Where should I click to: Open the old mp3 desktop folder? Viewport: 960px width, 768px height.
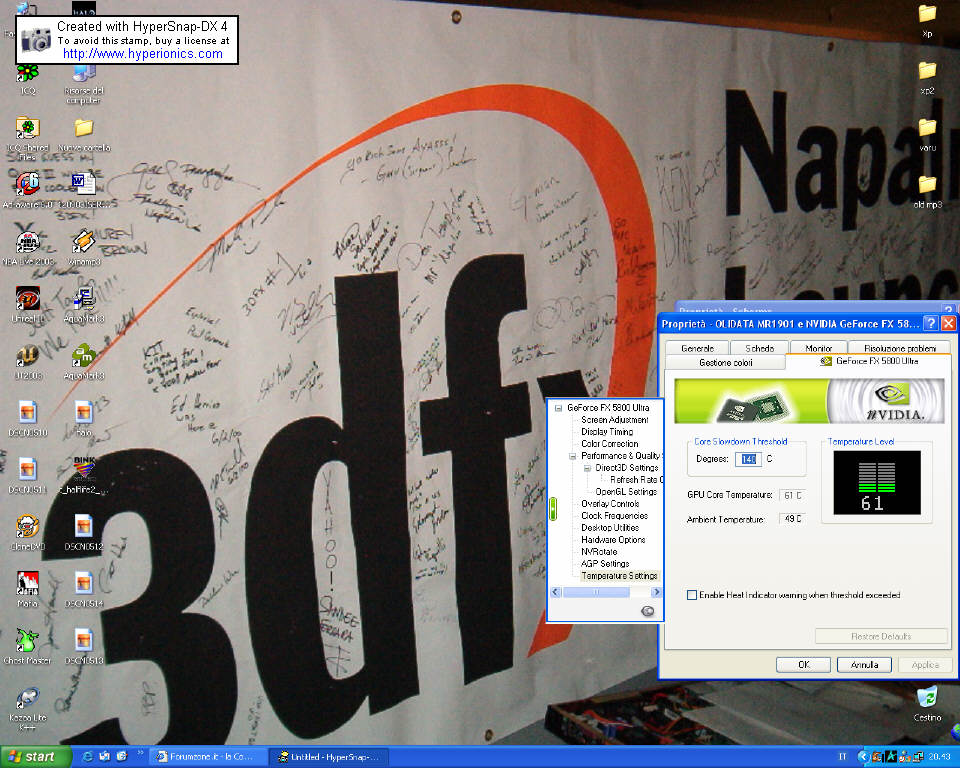927,192
